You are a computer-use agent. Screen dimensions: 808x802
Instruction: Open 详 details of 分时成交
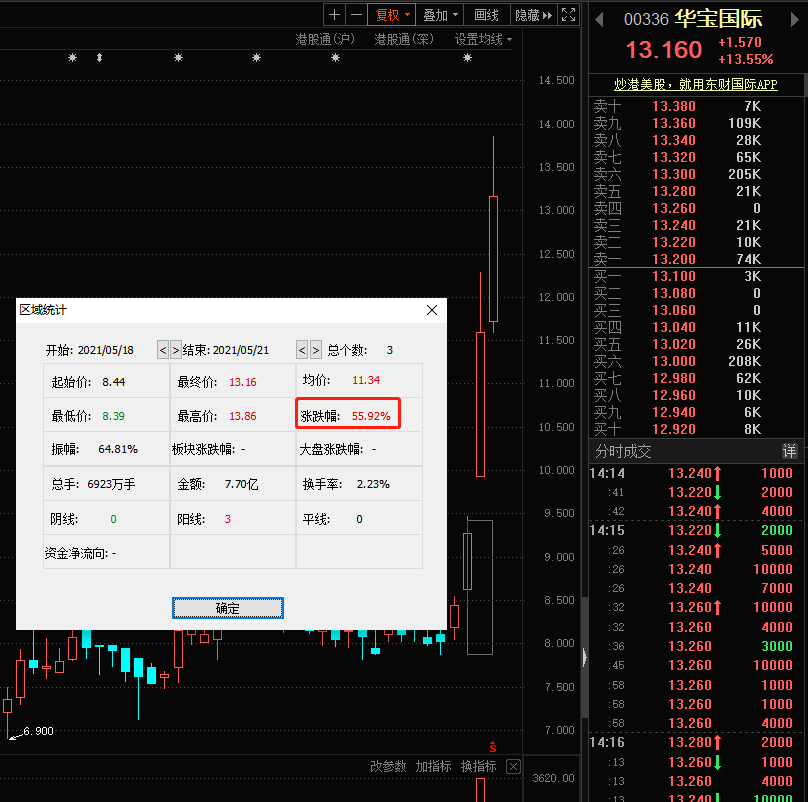(789, 452)
